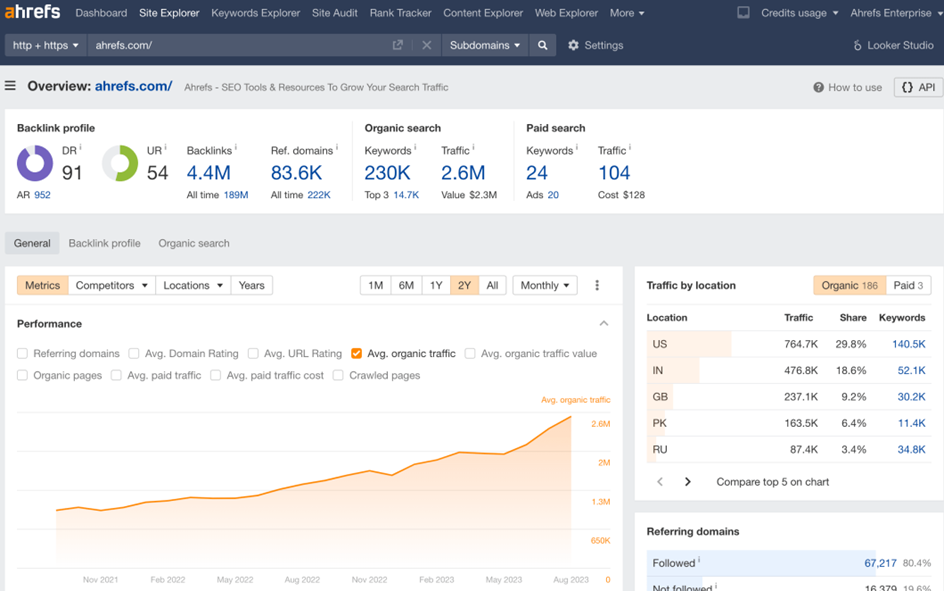Open the API button
Screen dimensions: 944x591
(918, 87)
